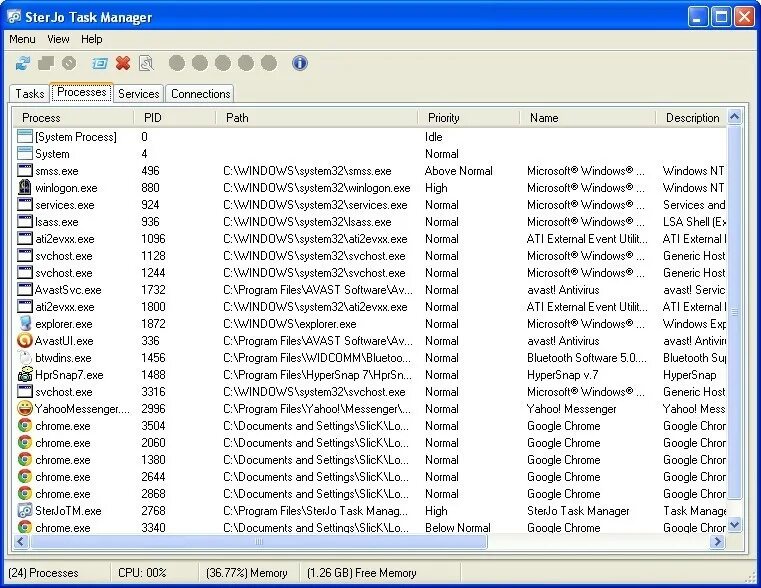Click the Chrome icon for PID 2644
The height and width of the screenshot is (588, 761).
[x=25, y=476]
